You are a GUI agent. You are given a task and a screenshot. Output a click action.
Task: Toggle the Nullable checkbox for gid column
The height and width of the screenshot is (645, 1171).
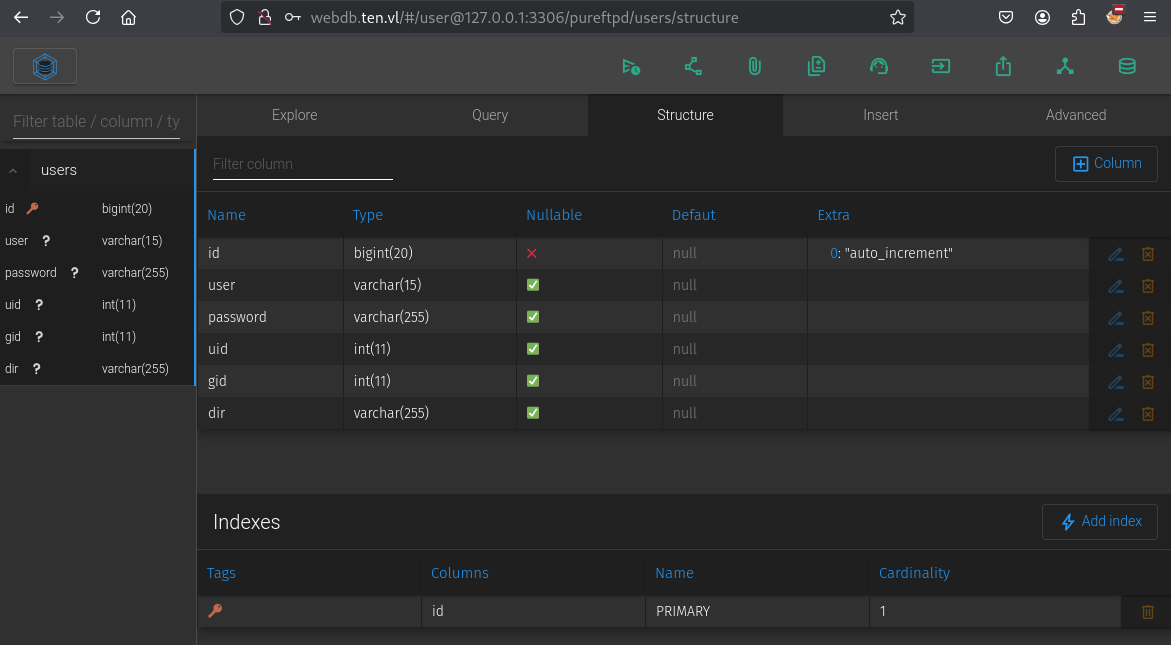pyautogui.click(x=532, y=381)
